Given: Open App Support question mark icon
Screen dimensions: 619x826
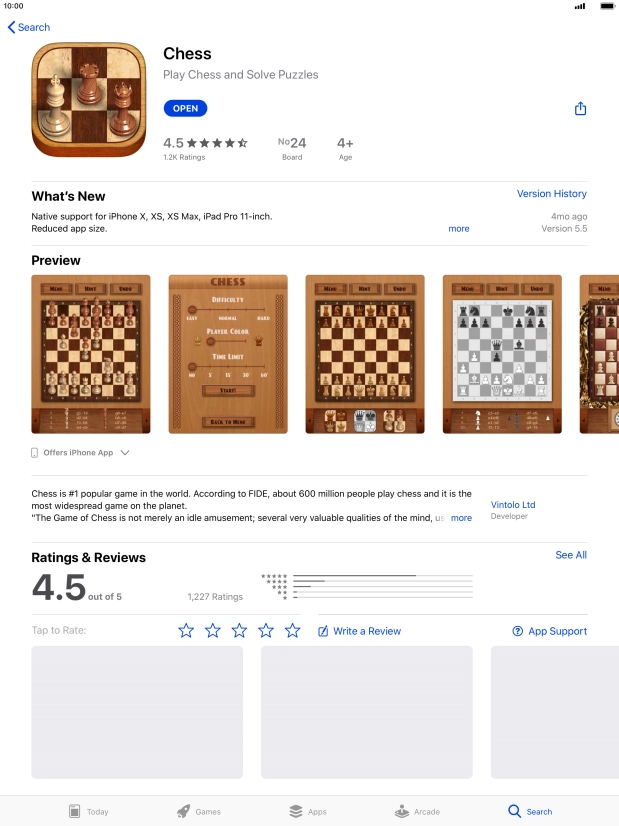Looking at the screenshot, I should (517, 631).
